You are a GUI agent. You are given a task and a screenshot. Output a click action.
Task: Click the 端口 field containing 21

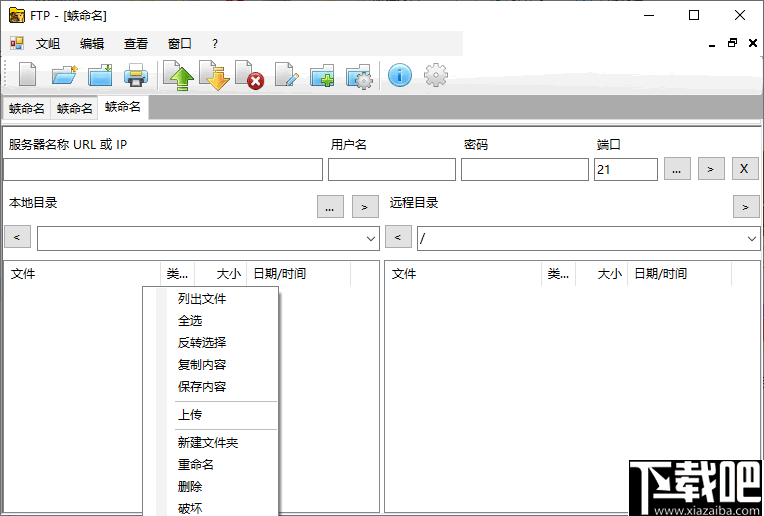pyautogui.click(x=626, y=170)
